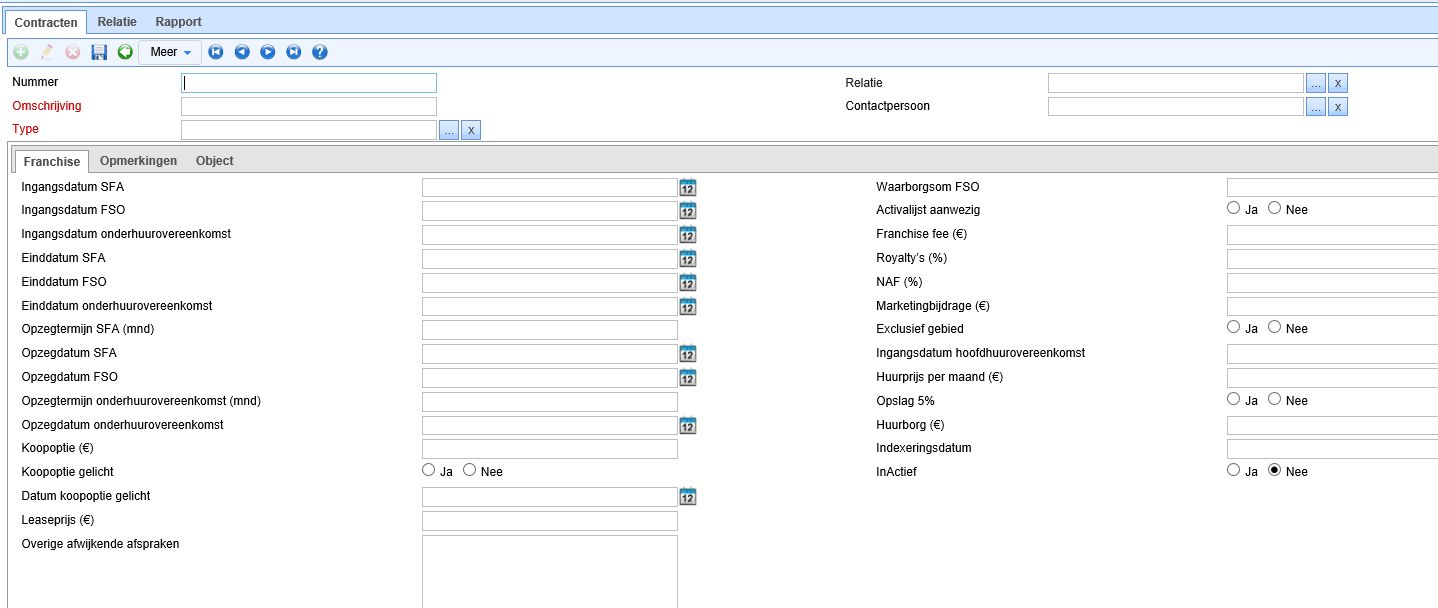Go to the first record
The image size is (1438, 608).
click(x=216, y=52)
